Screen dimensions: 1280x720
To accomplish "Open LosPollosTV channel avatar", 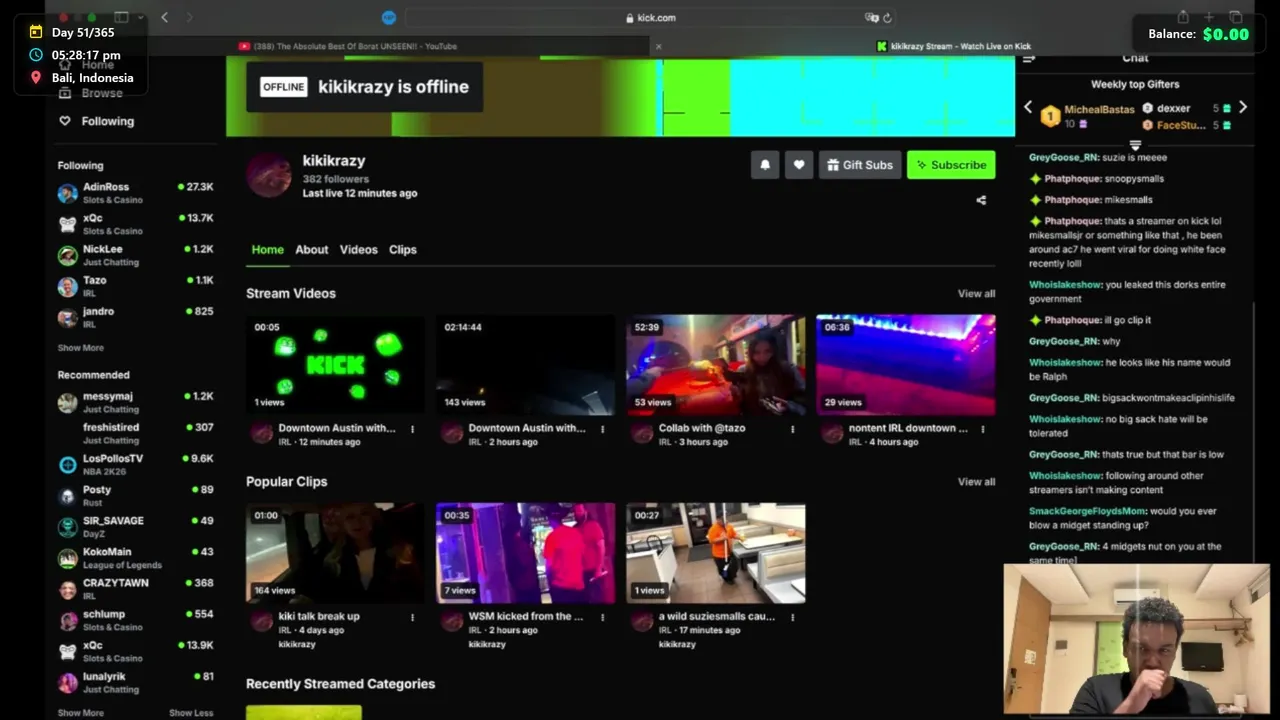I will pyautogui.click(x=67, y=465).
